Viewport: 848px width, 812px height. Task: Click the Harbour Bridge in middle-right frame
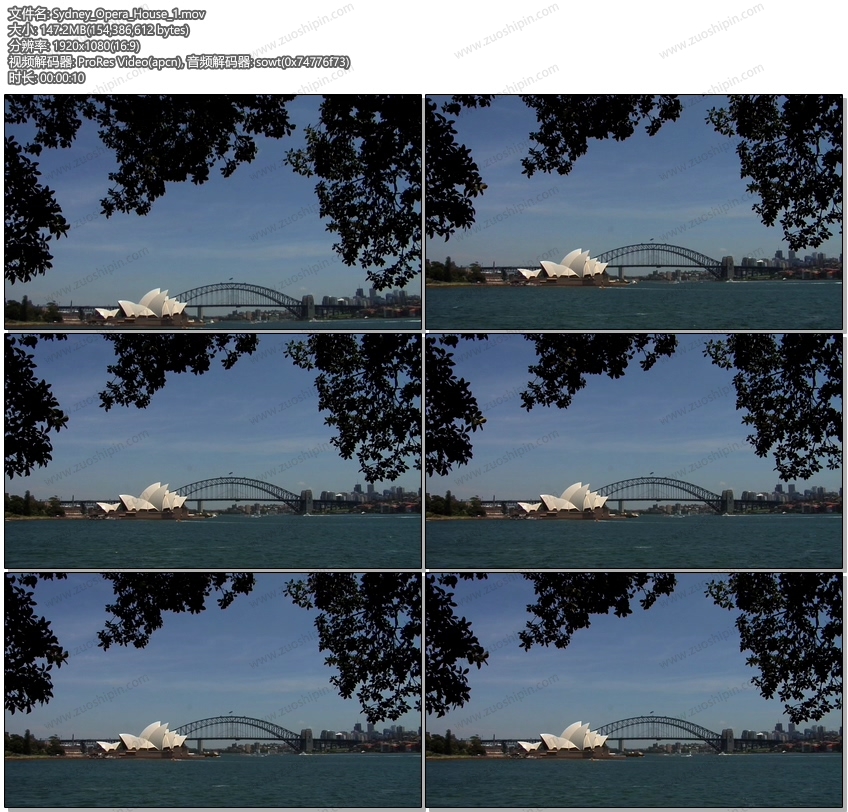point(660,487)
